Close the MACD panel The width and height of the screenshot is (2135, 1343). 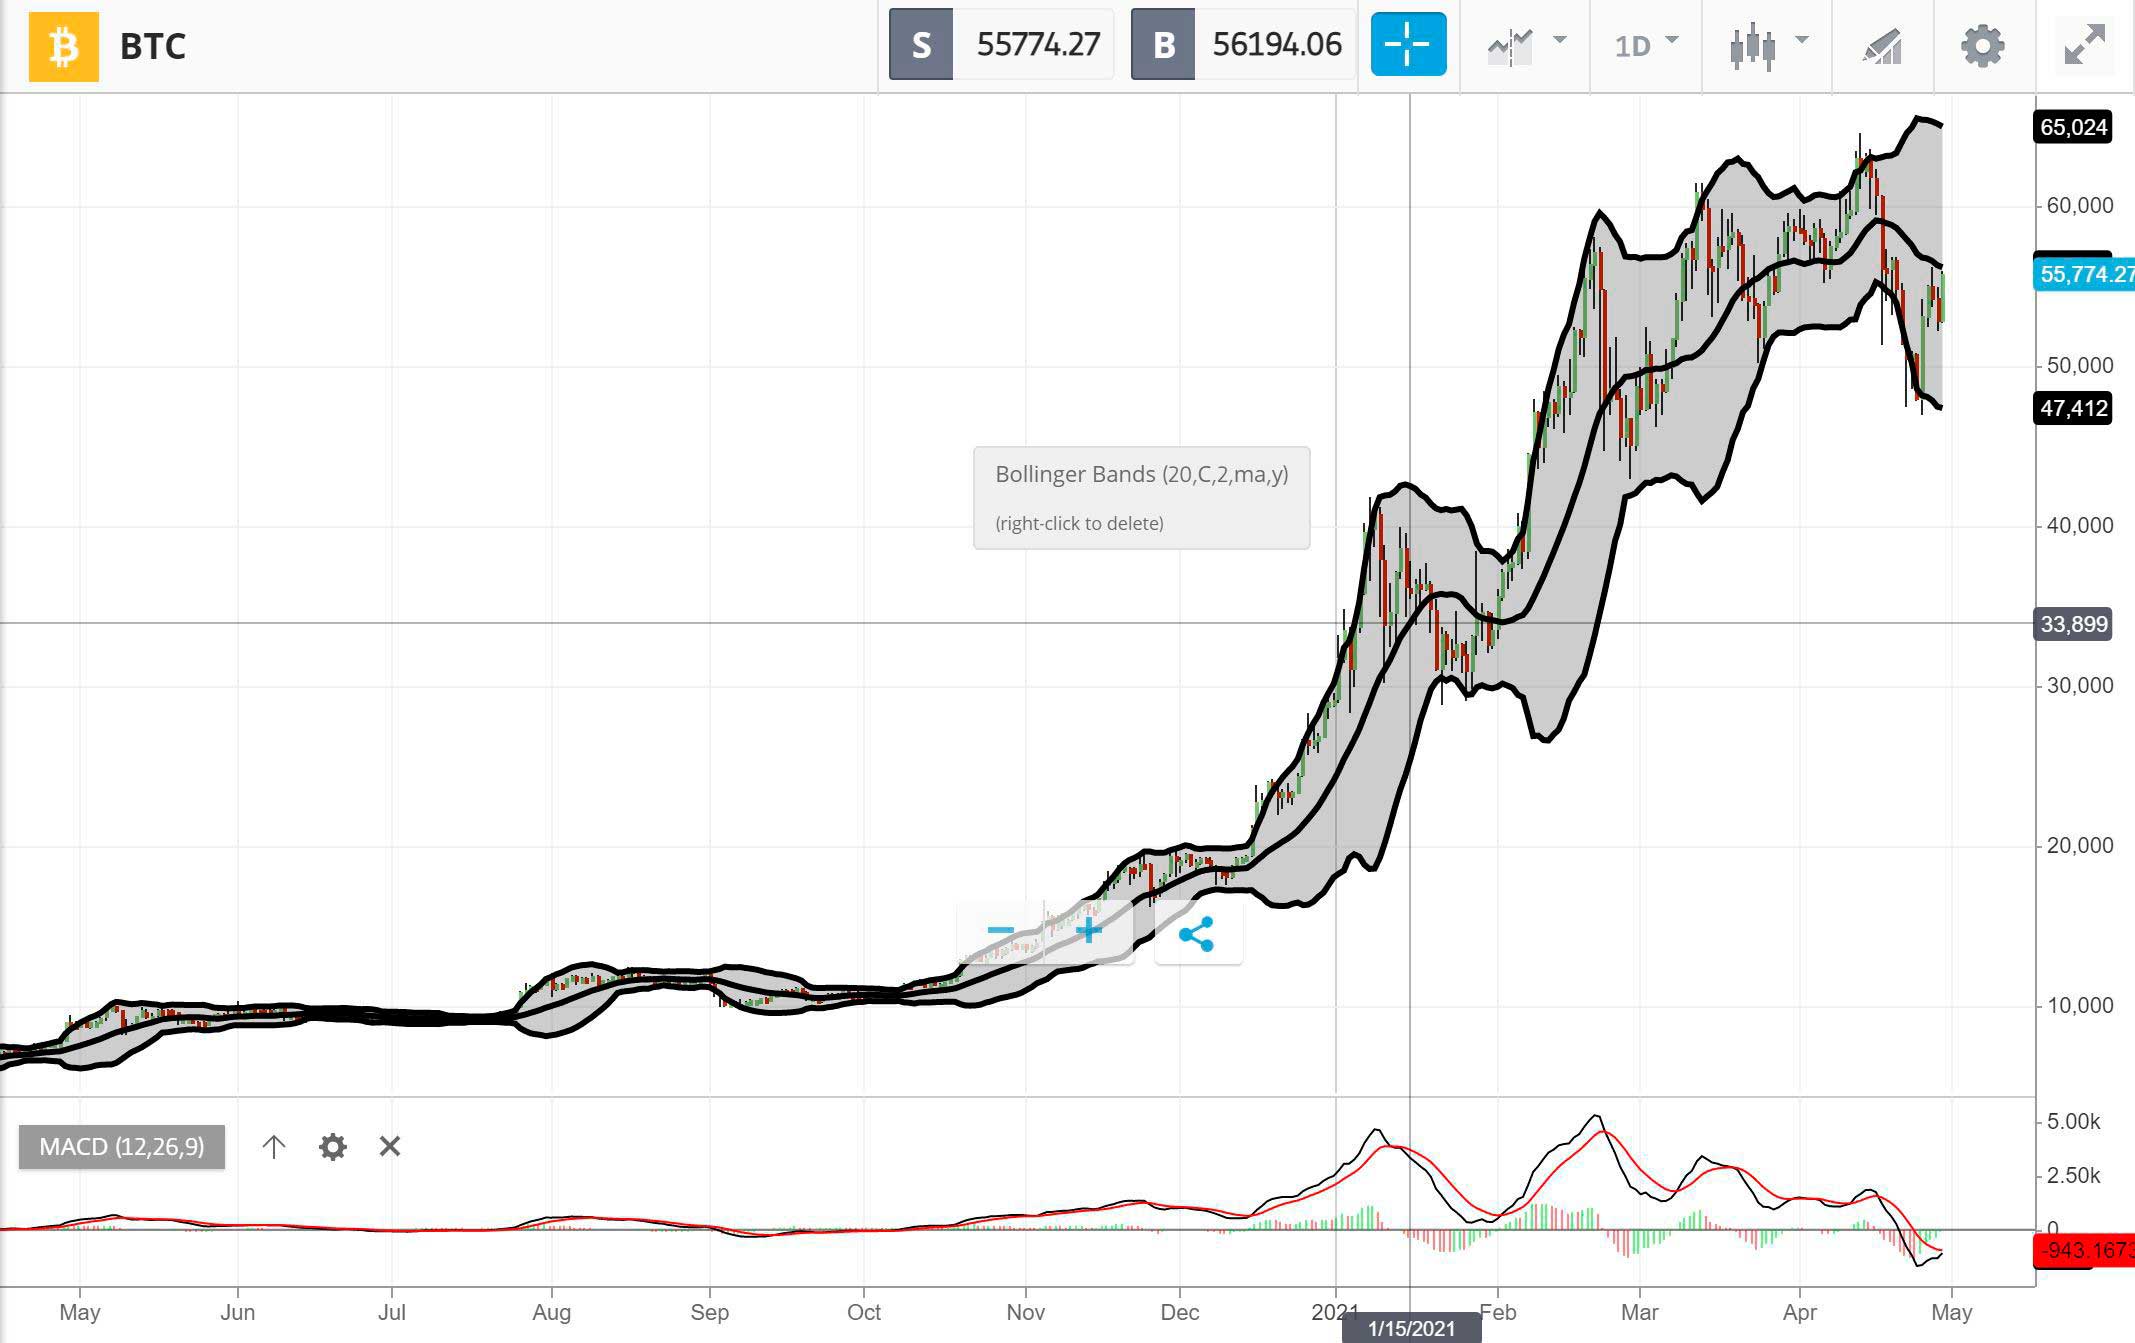[x=390, y=1146]
